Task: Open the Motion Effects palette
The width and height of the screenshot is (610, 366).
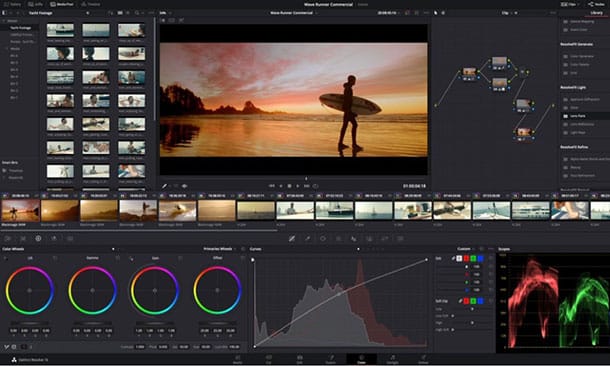Action: point(70,238)
